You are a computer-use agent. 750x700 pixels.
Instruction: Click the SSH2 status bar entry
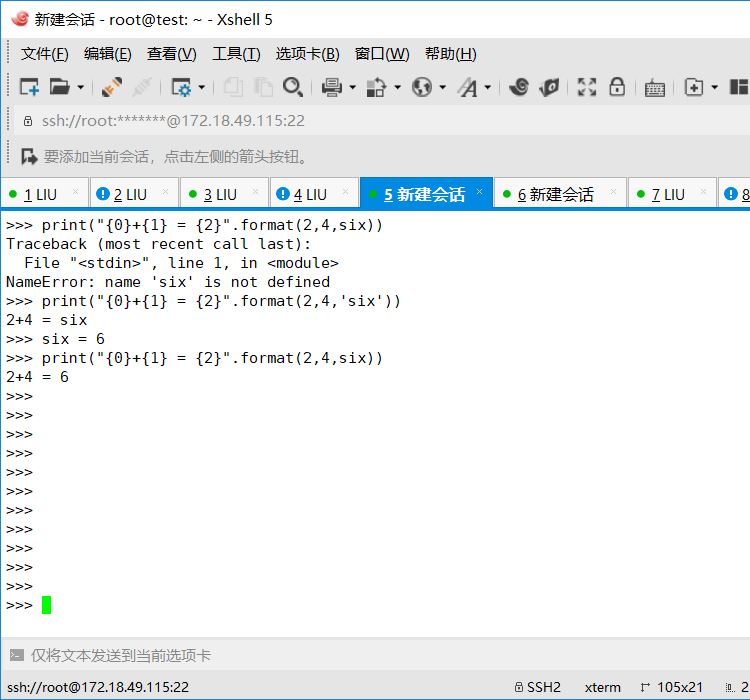(538, 687)
